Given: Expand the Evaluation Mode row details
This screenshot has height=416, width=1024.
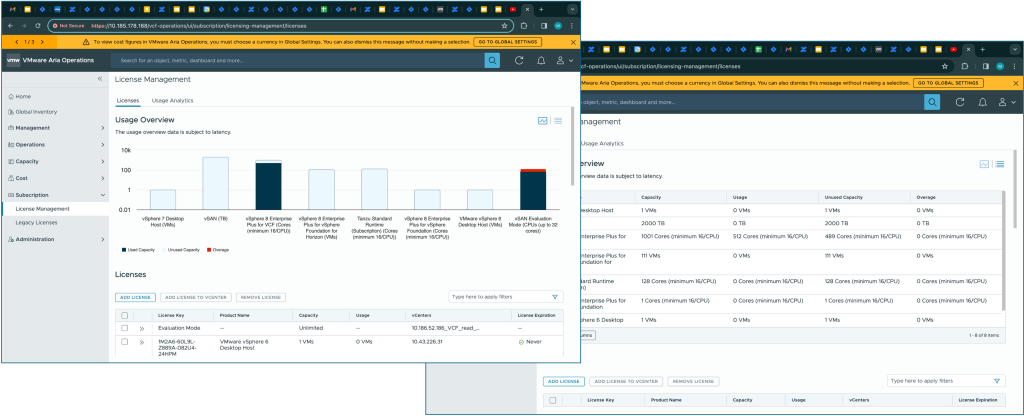Looking at the screenshot, I should click(142, 328).
